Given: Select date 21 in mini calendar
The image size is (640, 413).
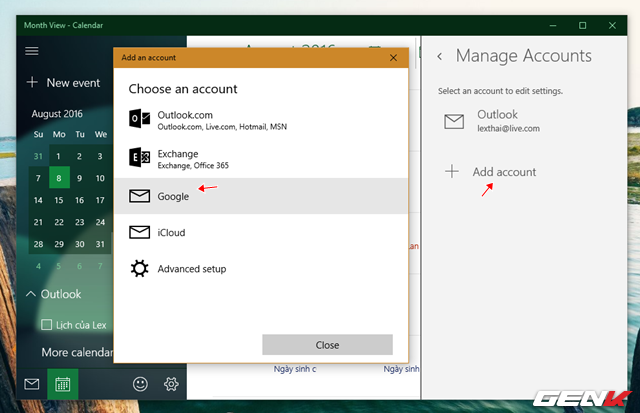Looking at the screenshot, I should coord(38,222).
